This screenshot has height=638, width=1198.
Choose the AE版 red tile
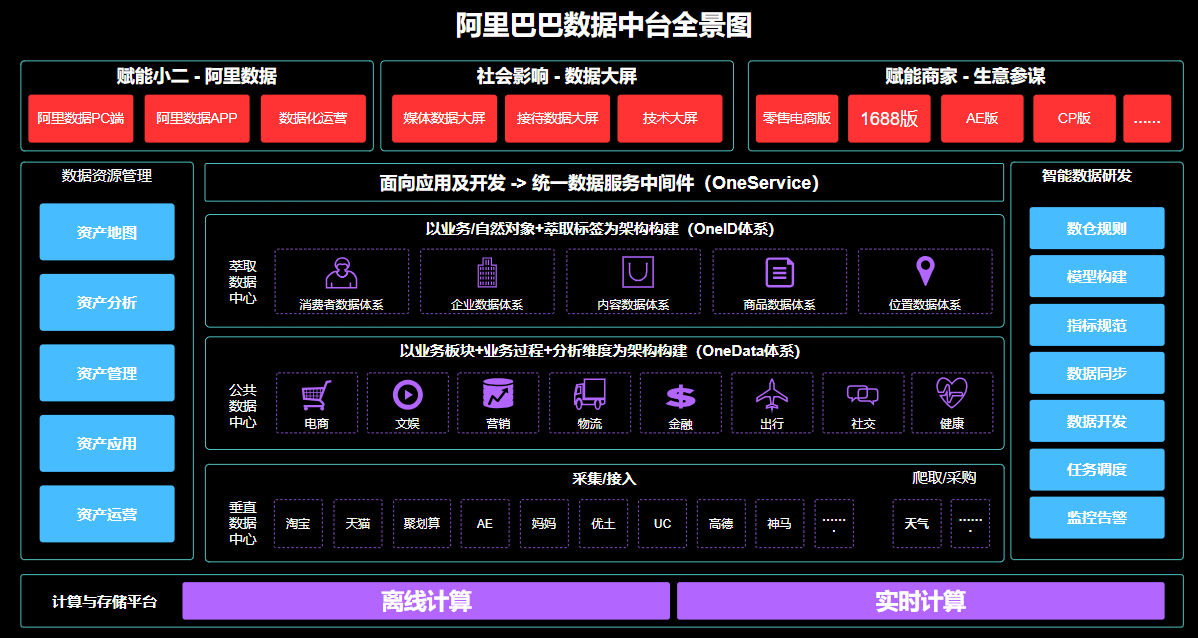coord(983,118)
